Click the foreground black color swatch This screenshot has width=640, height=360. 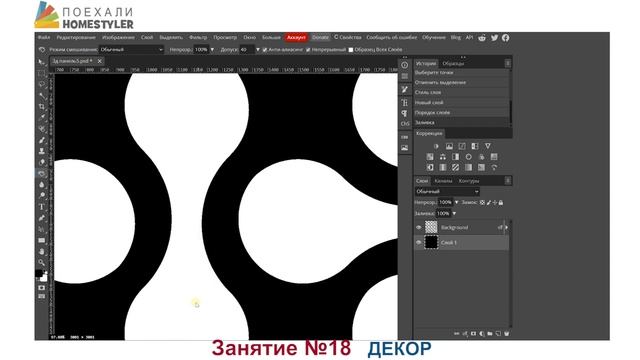39,273
